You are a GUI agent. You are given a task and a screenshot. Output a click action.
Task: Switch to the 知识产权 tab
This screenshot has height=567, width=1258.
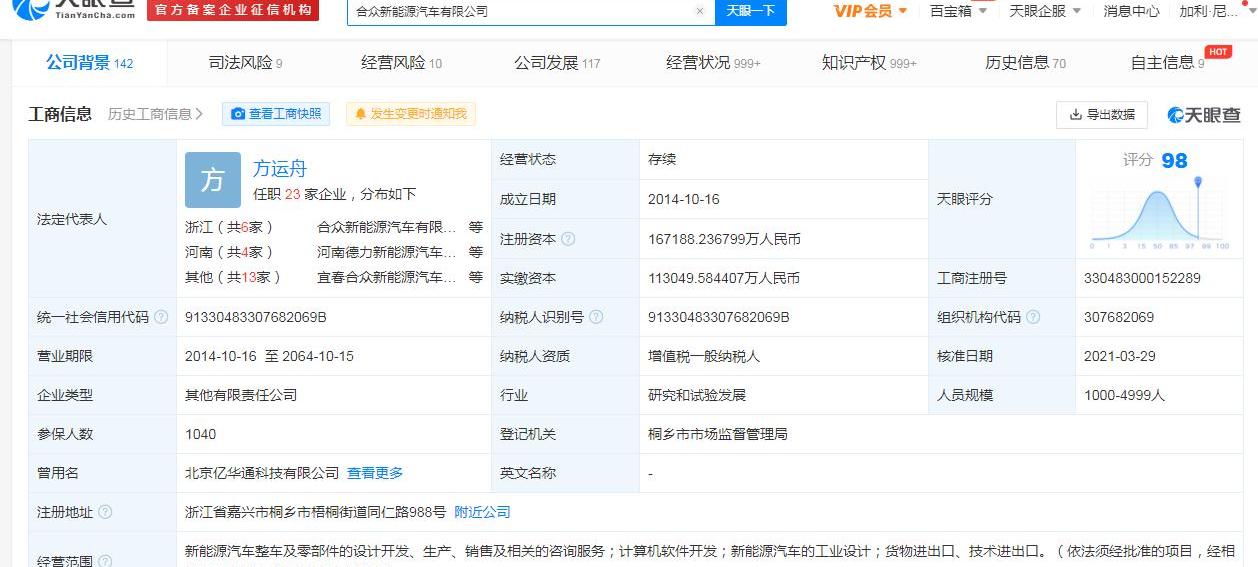tap(869, 63)
